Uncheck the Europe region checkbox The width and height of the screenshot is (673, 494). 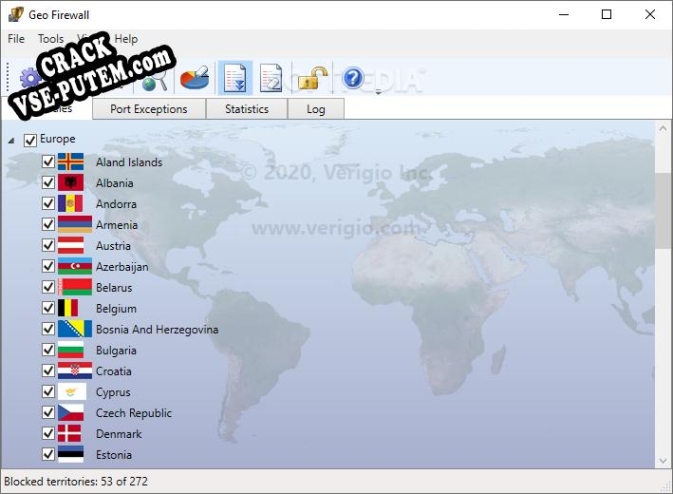click(x=30, y=140)
